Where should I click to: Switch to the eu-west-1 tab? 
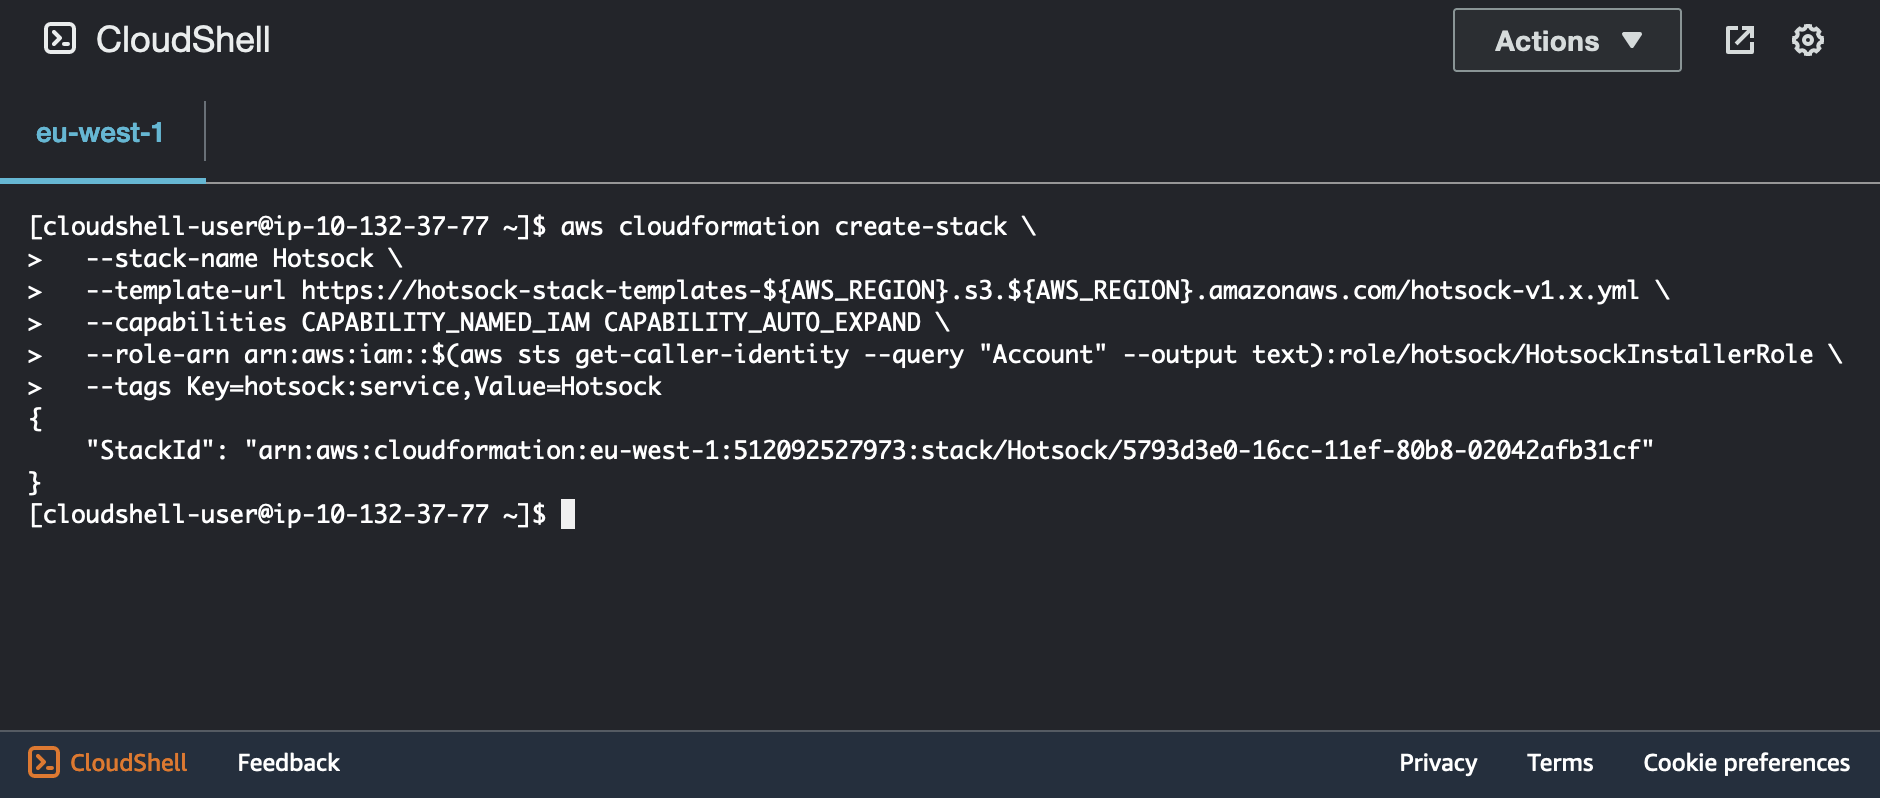tap(100, 133)
